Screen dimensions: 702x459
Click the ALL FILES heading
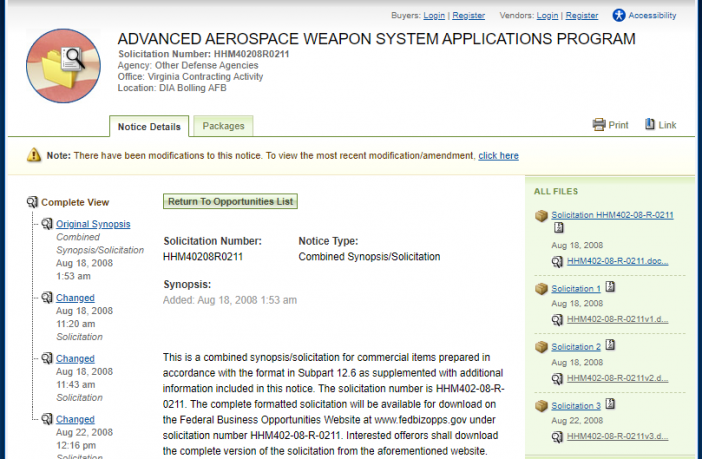(x=556, y=192)
